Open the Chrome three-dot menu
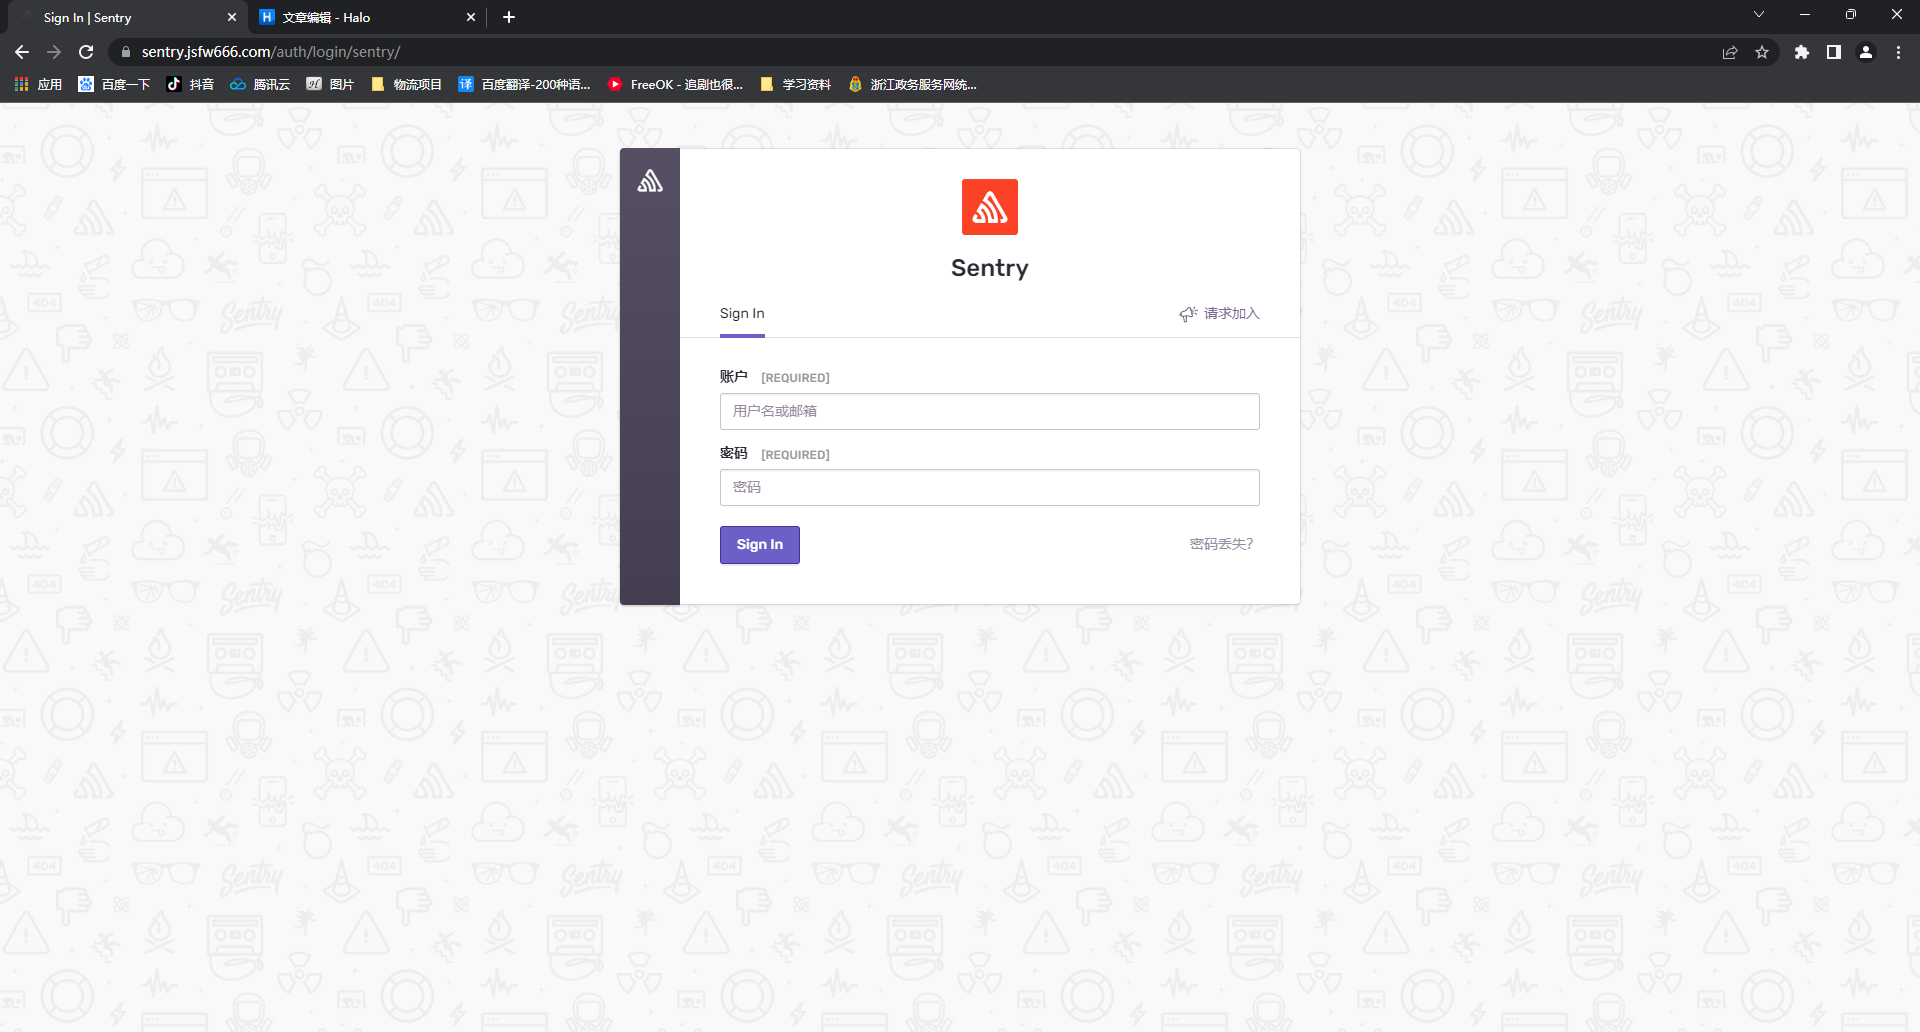Screen dimensions: 1920x1032 (1898, 52)
